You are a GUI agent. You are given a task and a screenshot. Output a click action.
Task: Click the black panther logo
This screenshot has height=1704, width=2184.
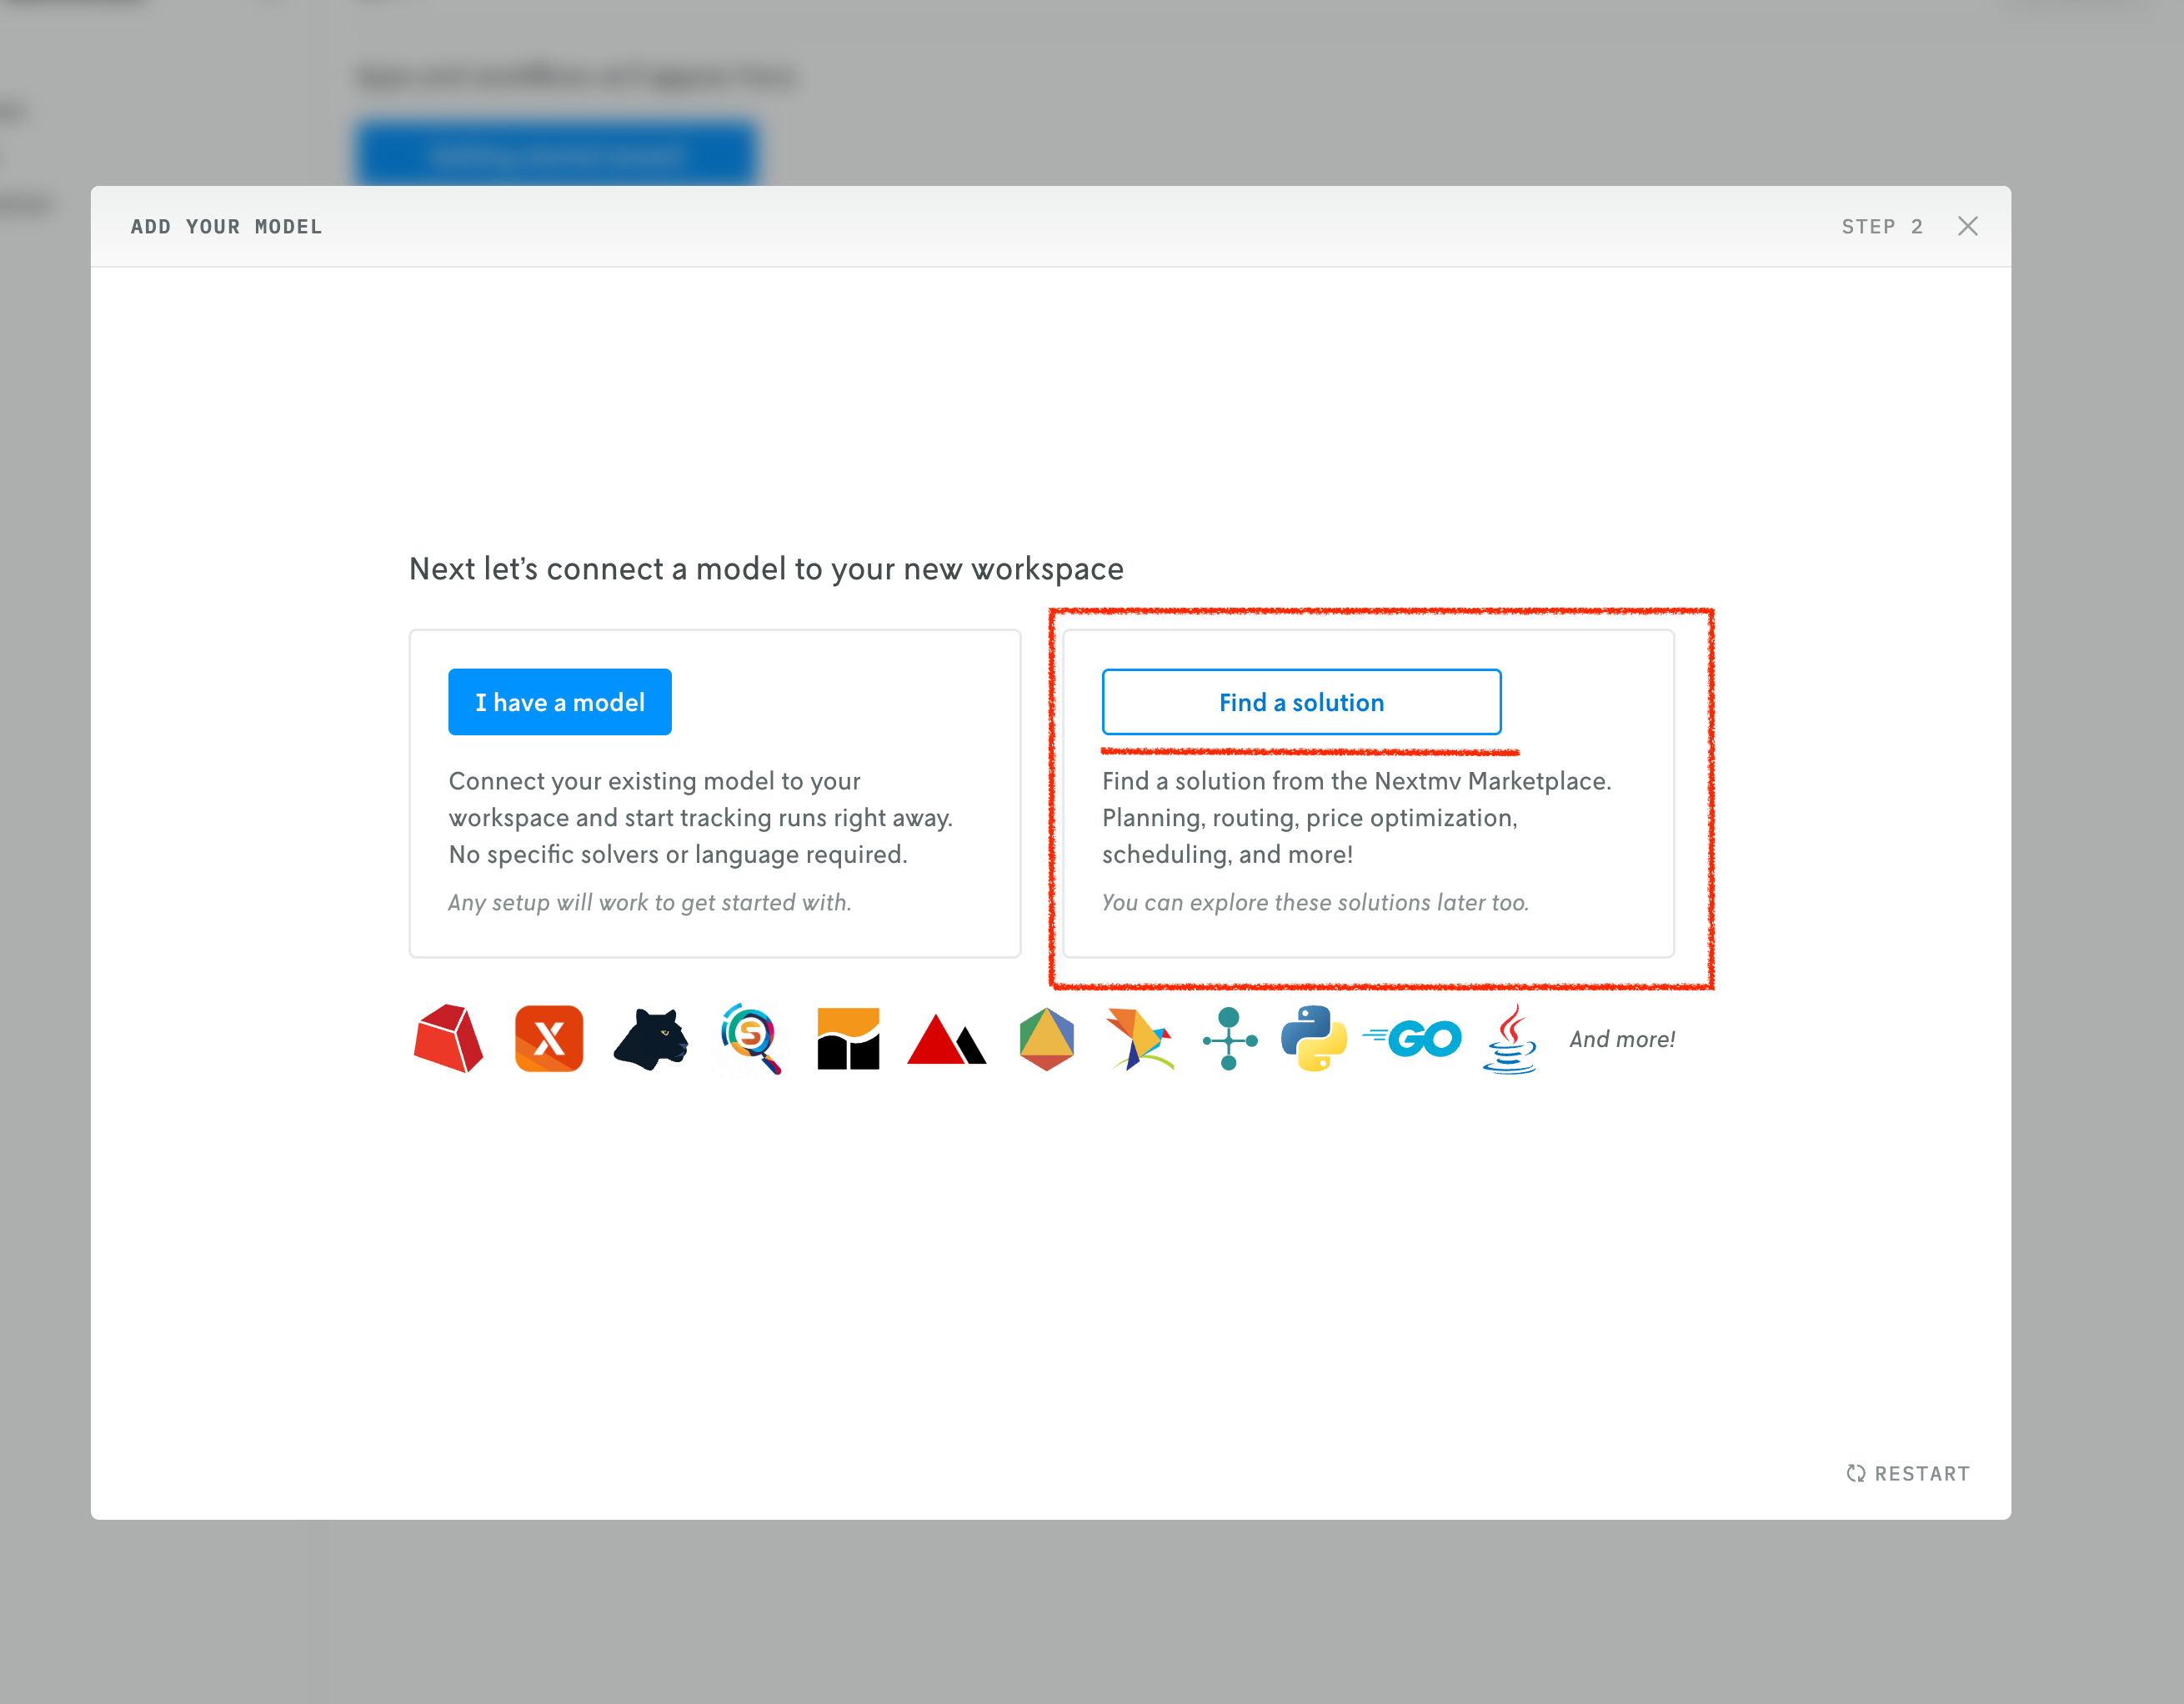click(x=651, y=1039)
